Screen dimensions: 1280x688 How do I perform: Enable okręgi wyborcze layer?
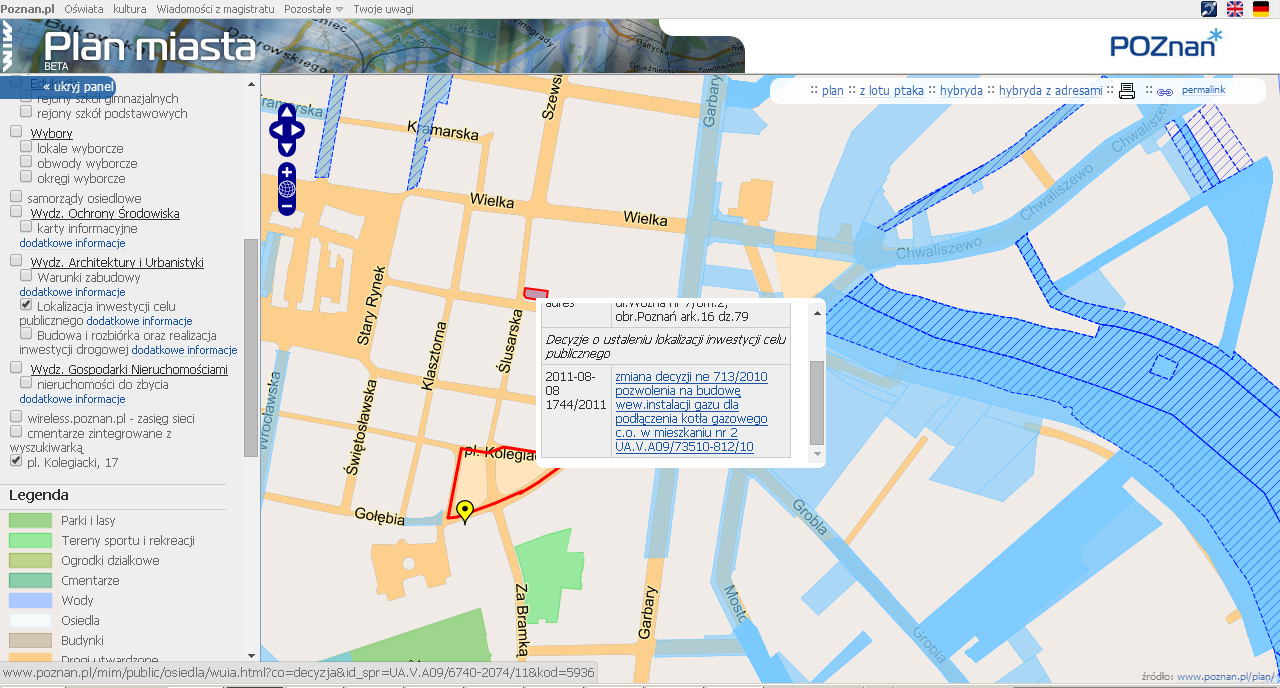pos(26,177)
